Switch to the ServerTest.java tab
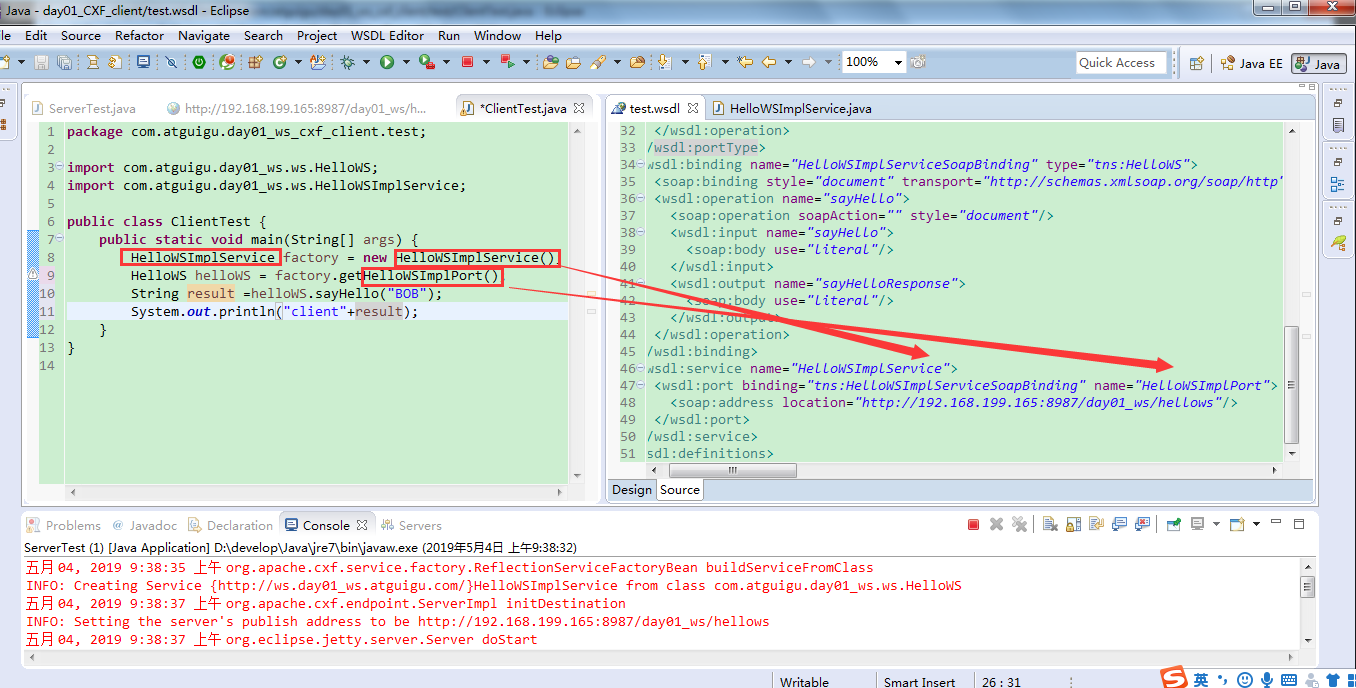The image size is (1356, 688). (x=83, y=108)
